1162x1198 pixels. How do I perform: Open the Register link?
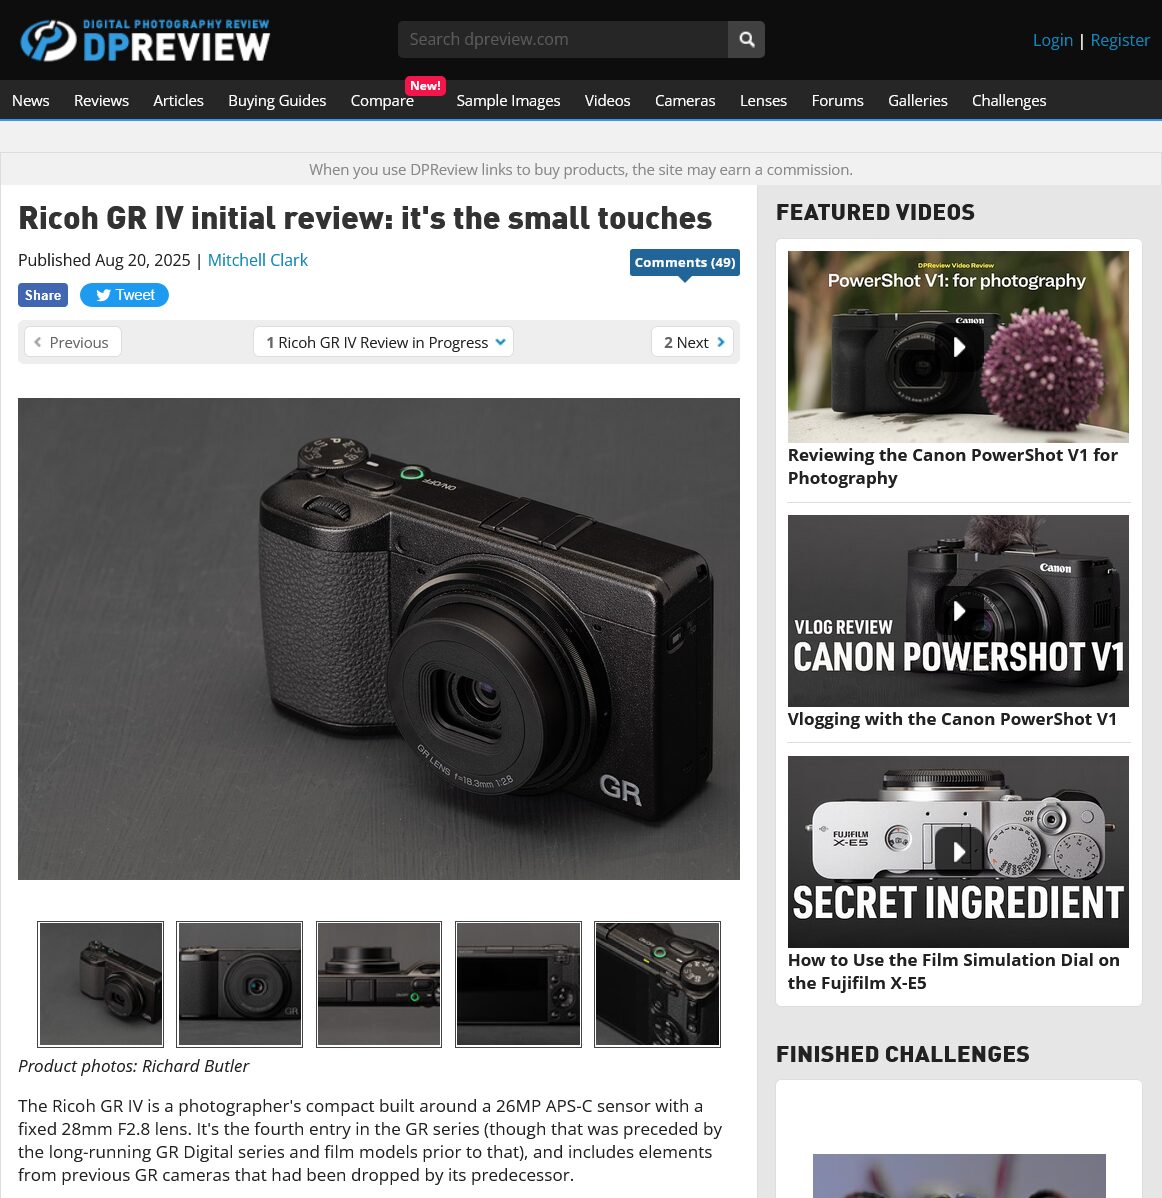1120,40
